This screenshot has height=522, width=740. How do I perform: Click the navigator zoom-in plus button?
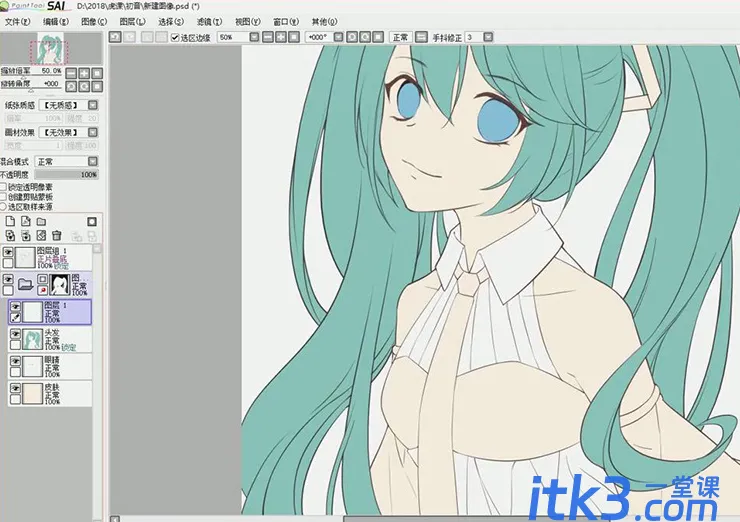pyautogui.click(x=84, y=73)
